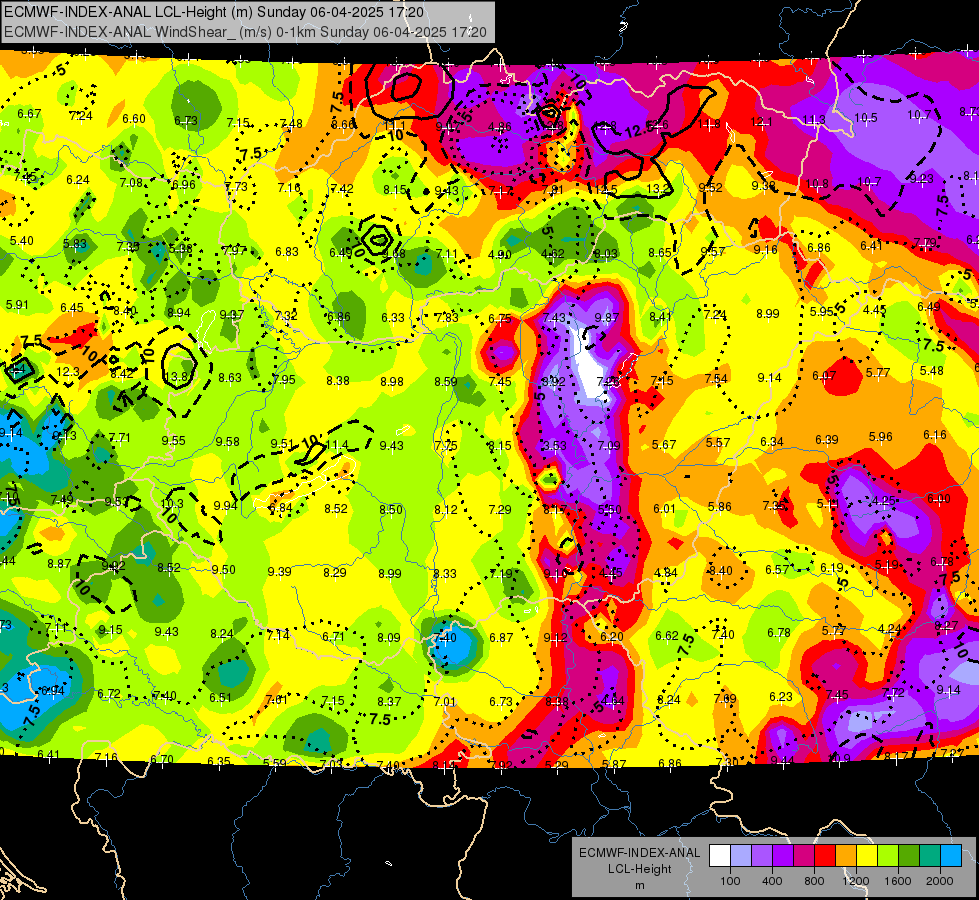Screen dimensions: 979x900
Task: Click legend tick label 800
Action: coord(814,881)
